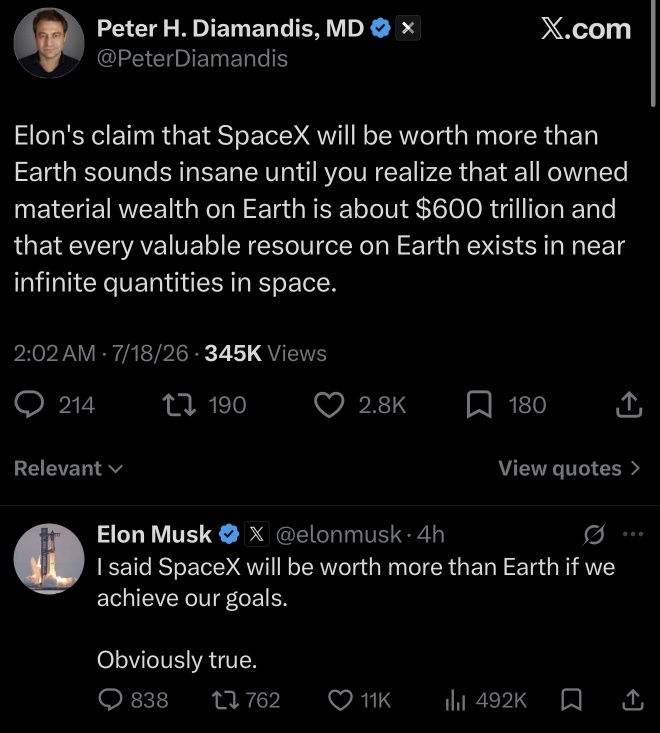Open the Relevant sort dropdown
This screenshot has height=733, width=660.
tap(68, 468)
